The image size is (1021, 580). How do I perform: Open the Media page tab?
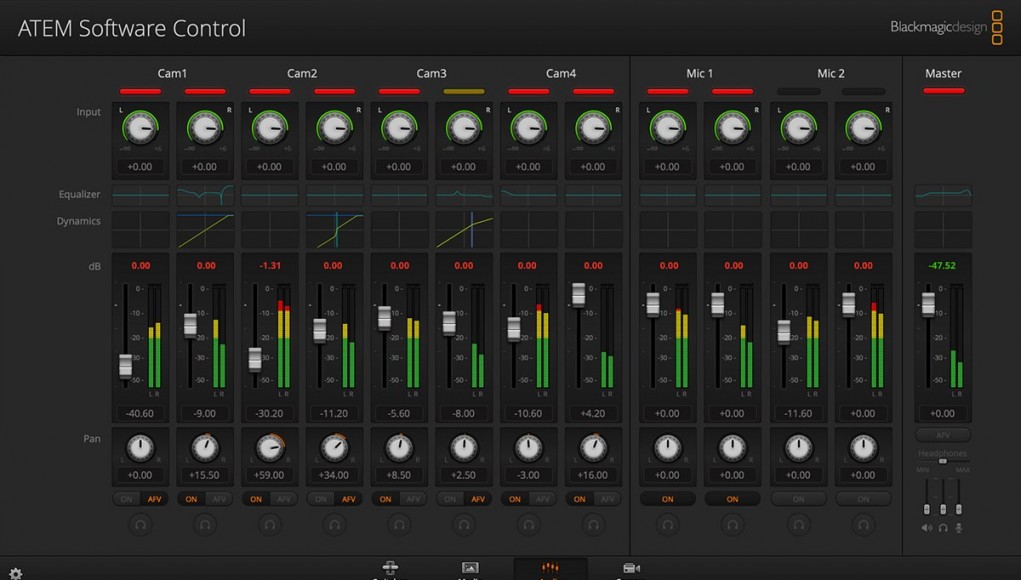click(x=469, y=569)
